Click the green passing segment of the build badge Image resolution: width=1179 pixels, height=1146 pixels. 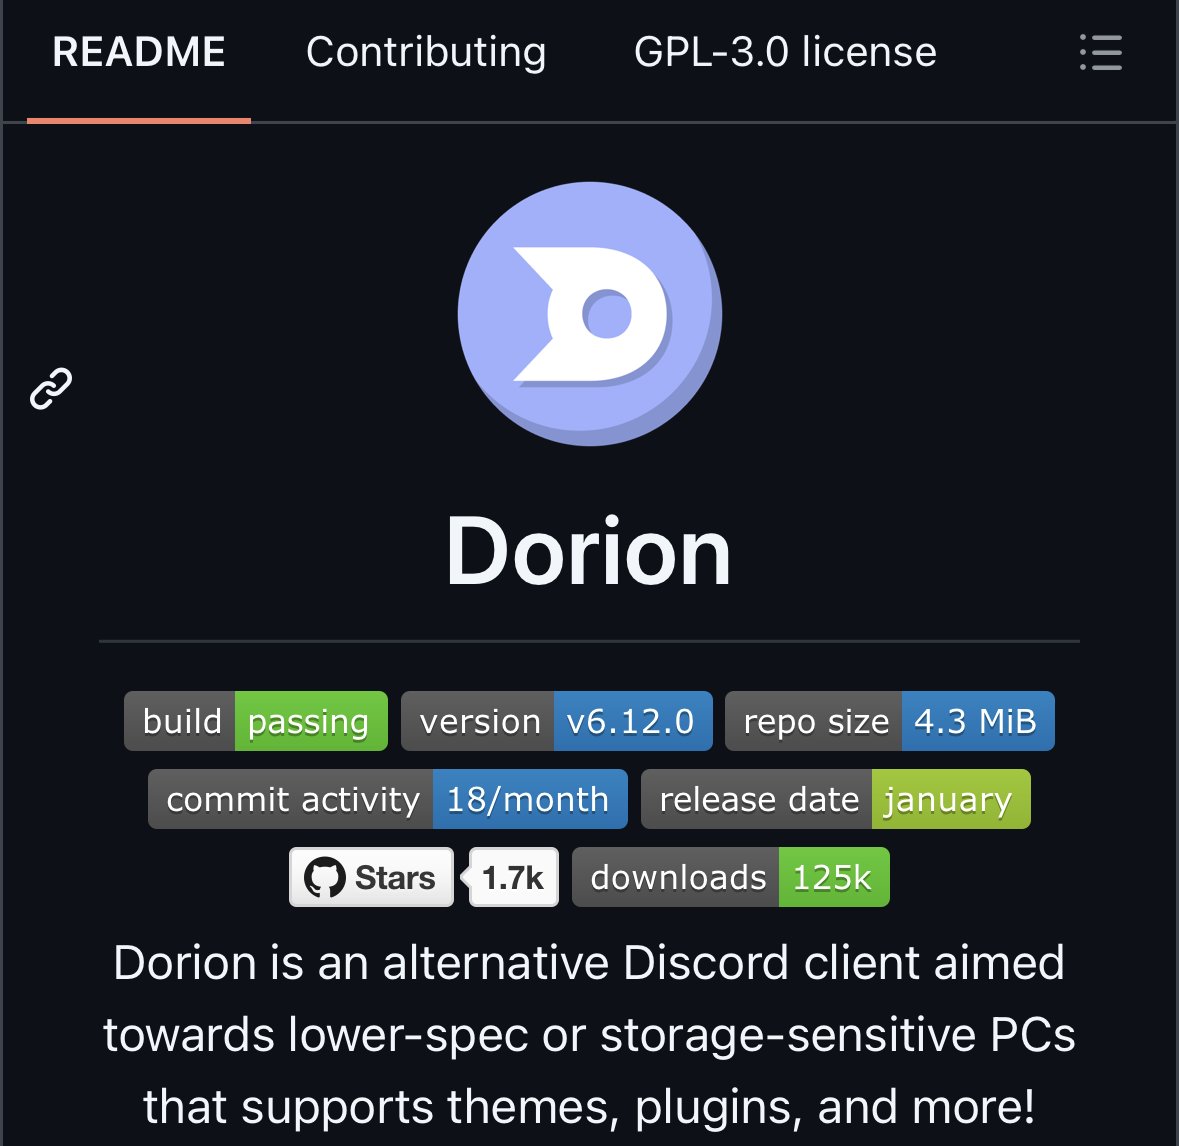[x=311, y=721]
